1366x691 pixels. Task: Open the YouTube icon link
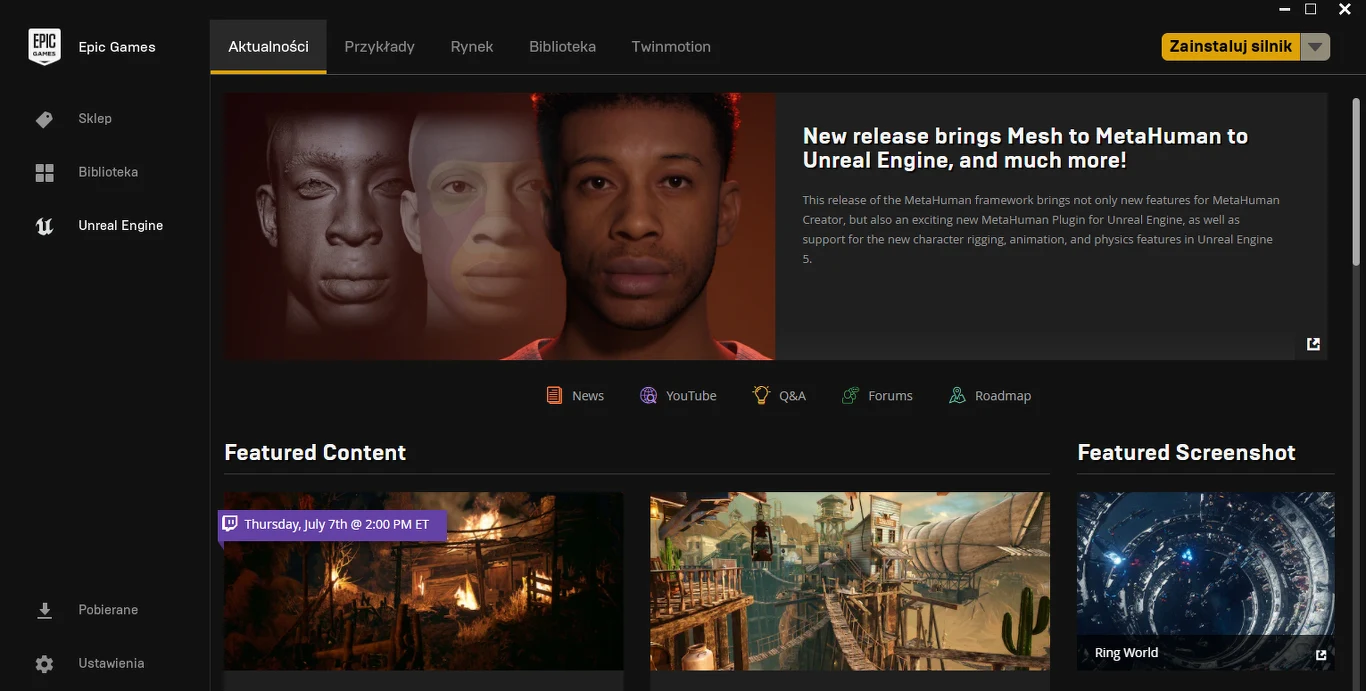point(648,396)
